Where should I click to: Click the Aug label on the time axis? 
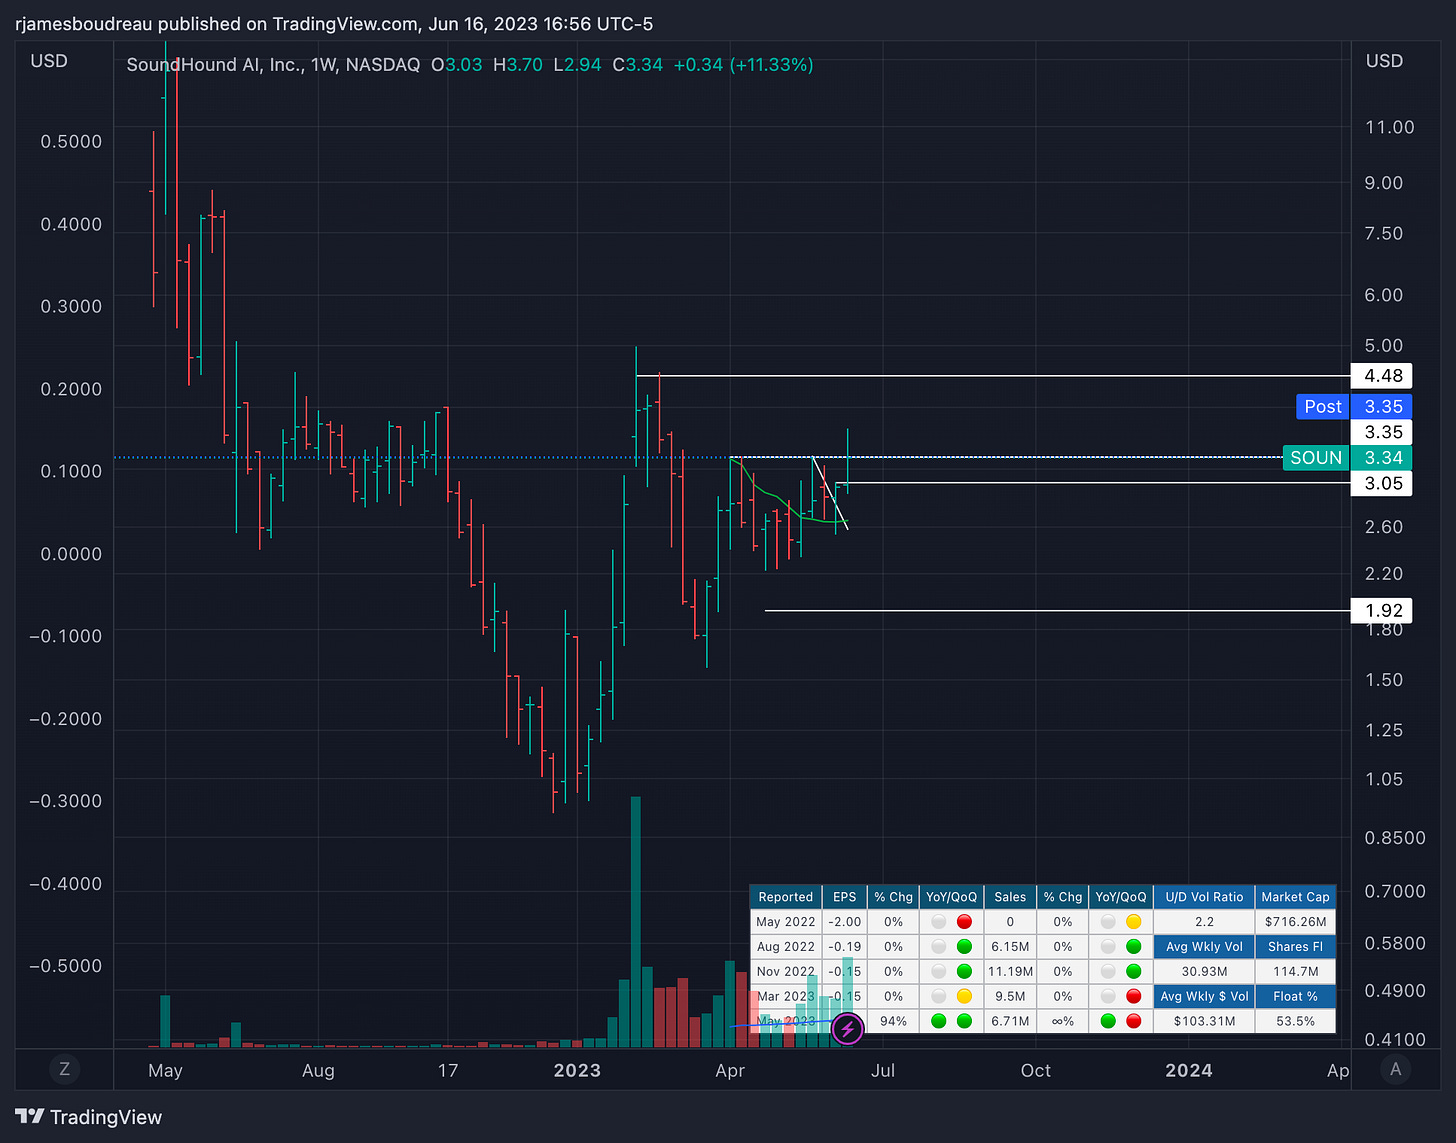(x=318, y=1070)
